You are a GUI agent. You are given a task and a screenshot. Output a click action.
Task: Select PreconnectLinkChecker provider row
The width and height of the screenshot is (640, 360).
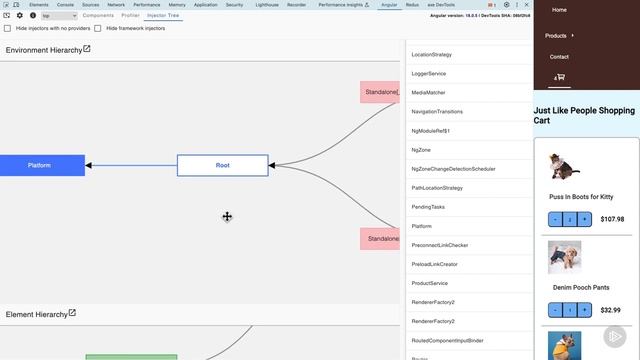point(469,245)
